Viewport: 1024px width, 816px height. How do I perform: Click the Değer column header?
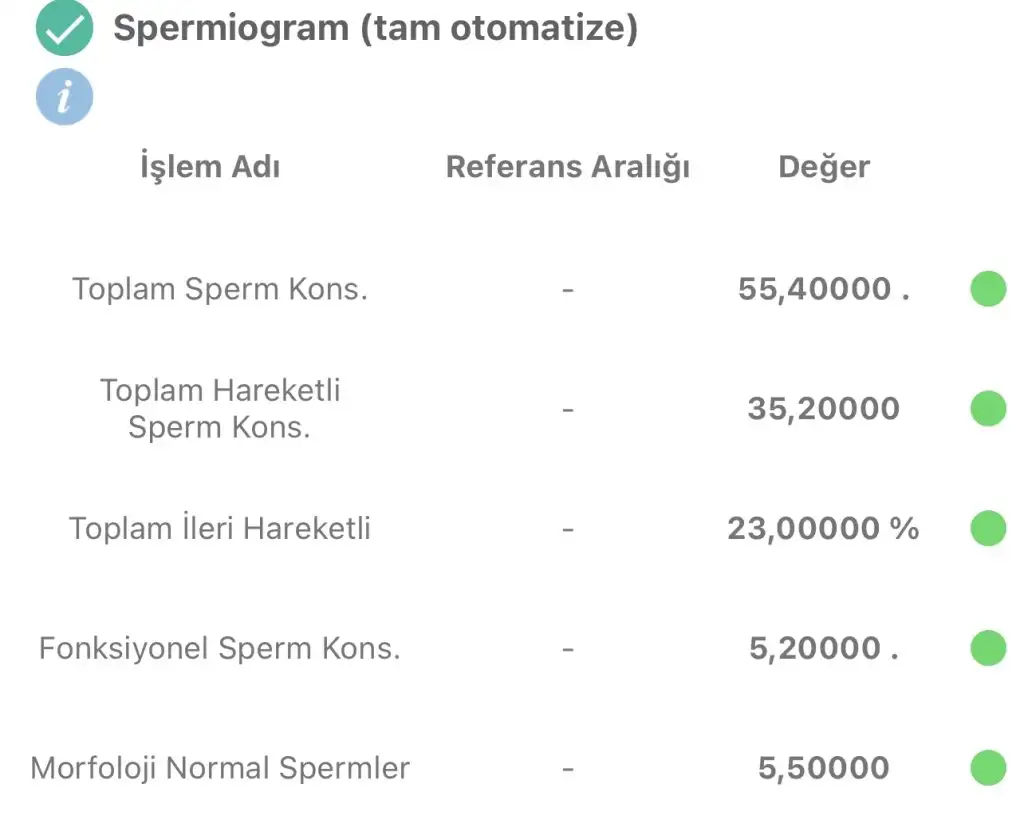(824, 166)
